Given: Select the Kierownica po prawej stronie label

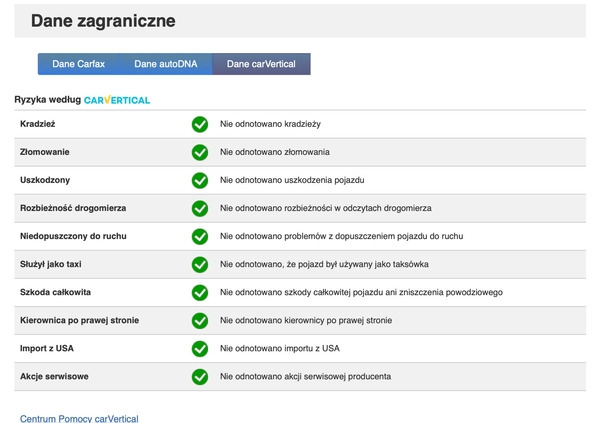Looking at the screenshot, I should click(x=79, y=320).
